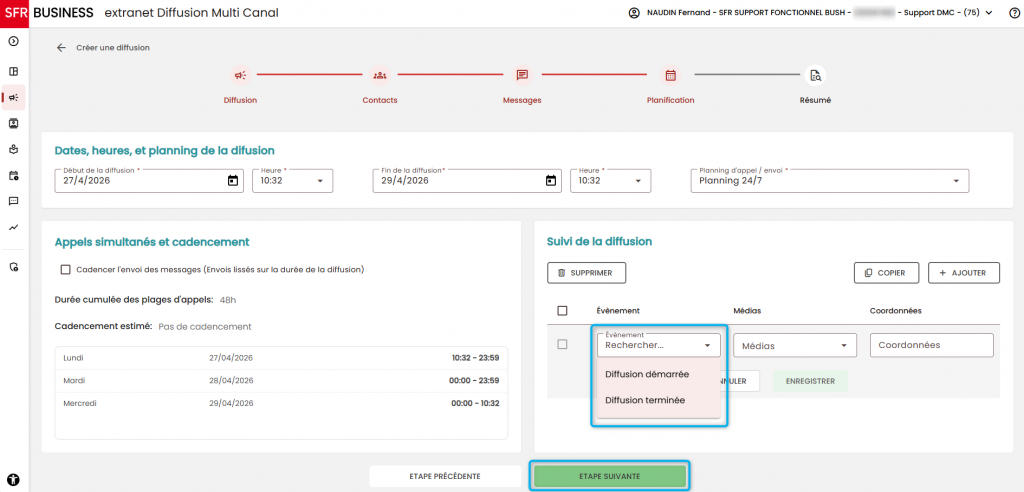Open the start Heure 10:32 dropdown
The height and width of the screenshot is (492, 1024).
pos(293,181)
